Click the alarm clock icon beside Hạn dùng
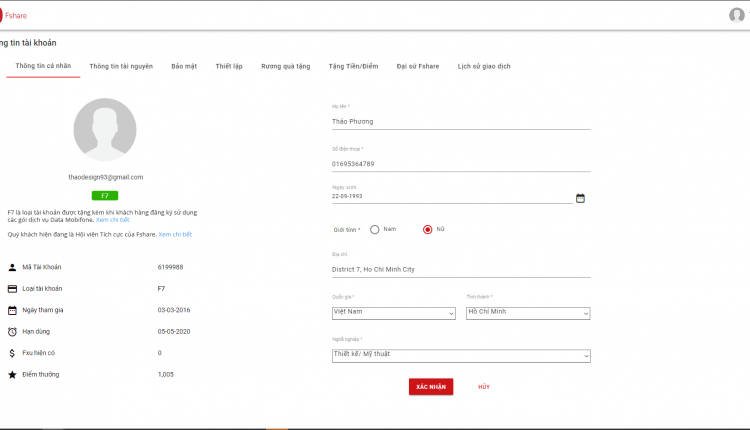 [x=12, y=331]
